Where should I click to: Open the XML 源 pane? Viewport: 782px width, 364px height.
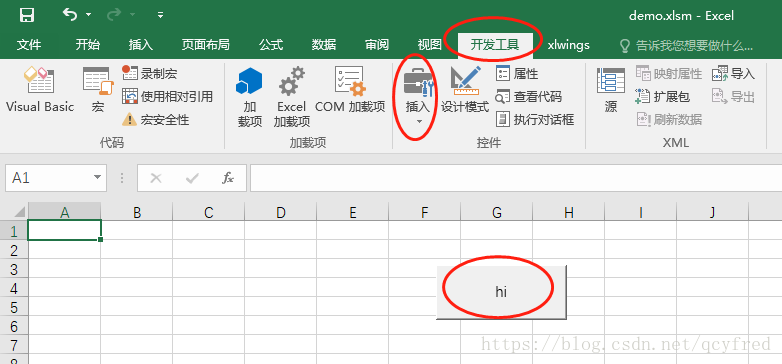[611, 90]
